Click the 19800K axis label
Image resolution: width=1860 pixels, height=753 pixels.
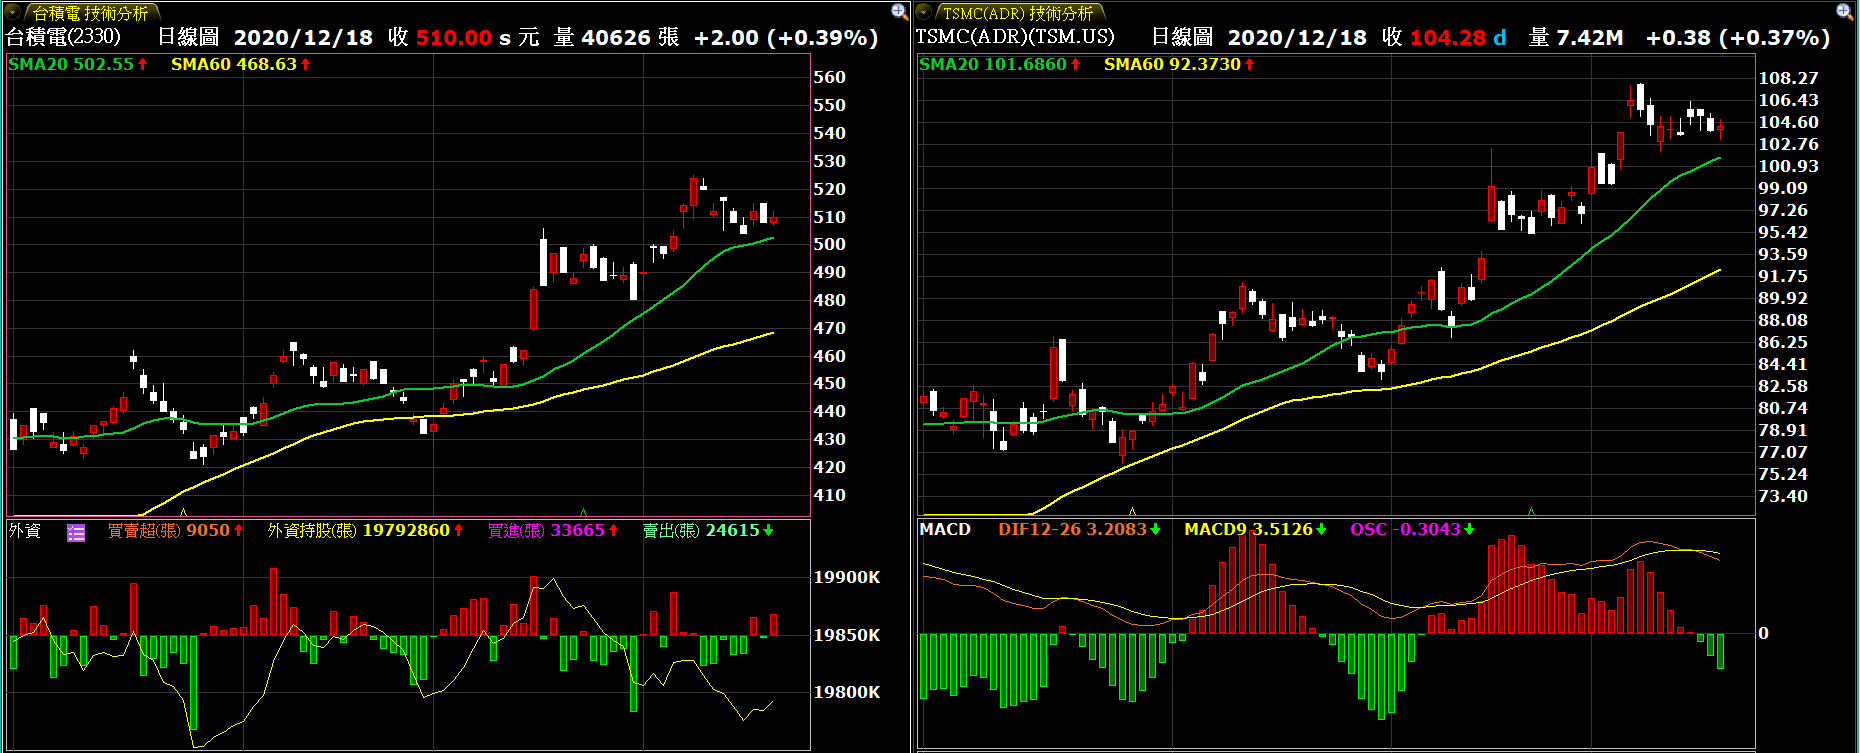847,692
